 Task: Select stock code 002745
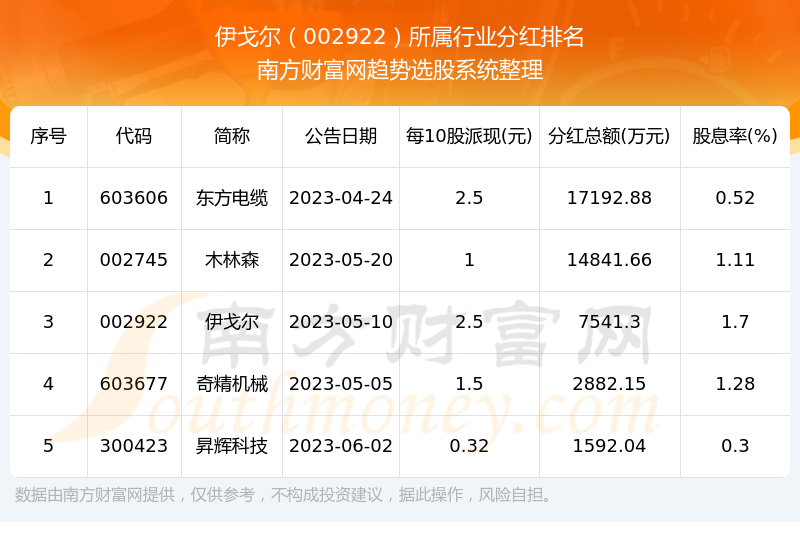pyautogui.click(x=134, y=260)
